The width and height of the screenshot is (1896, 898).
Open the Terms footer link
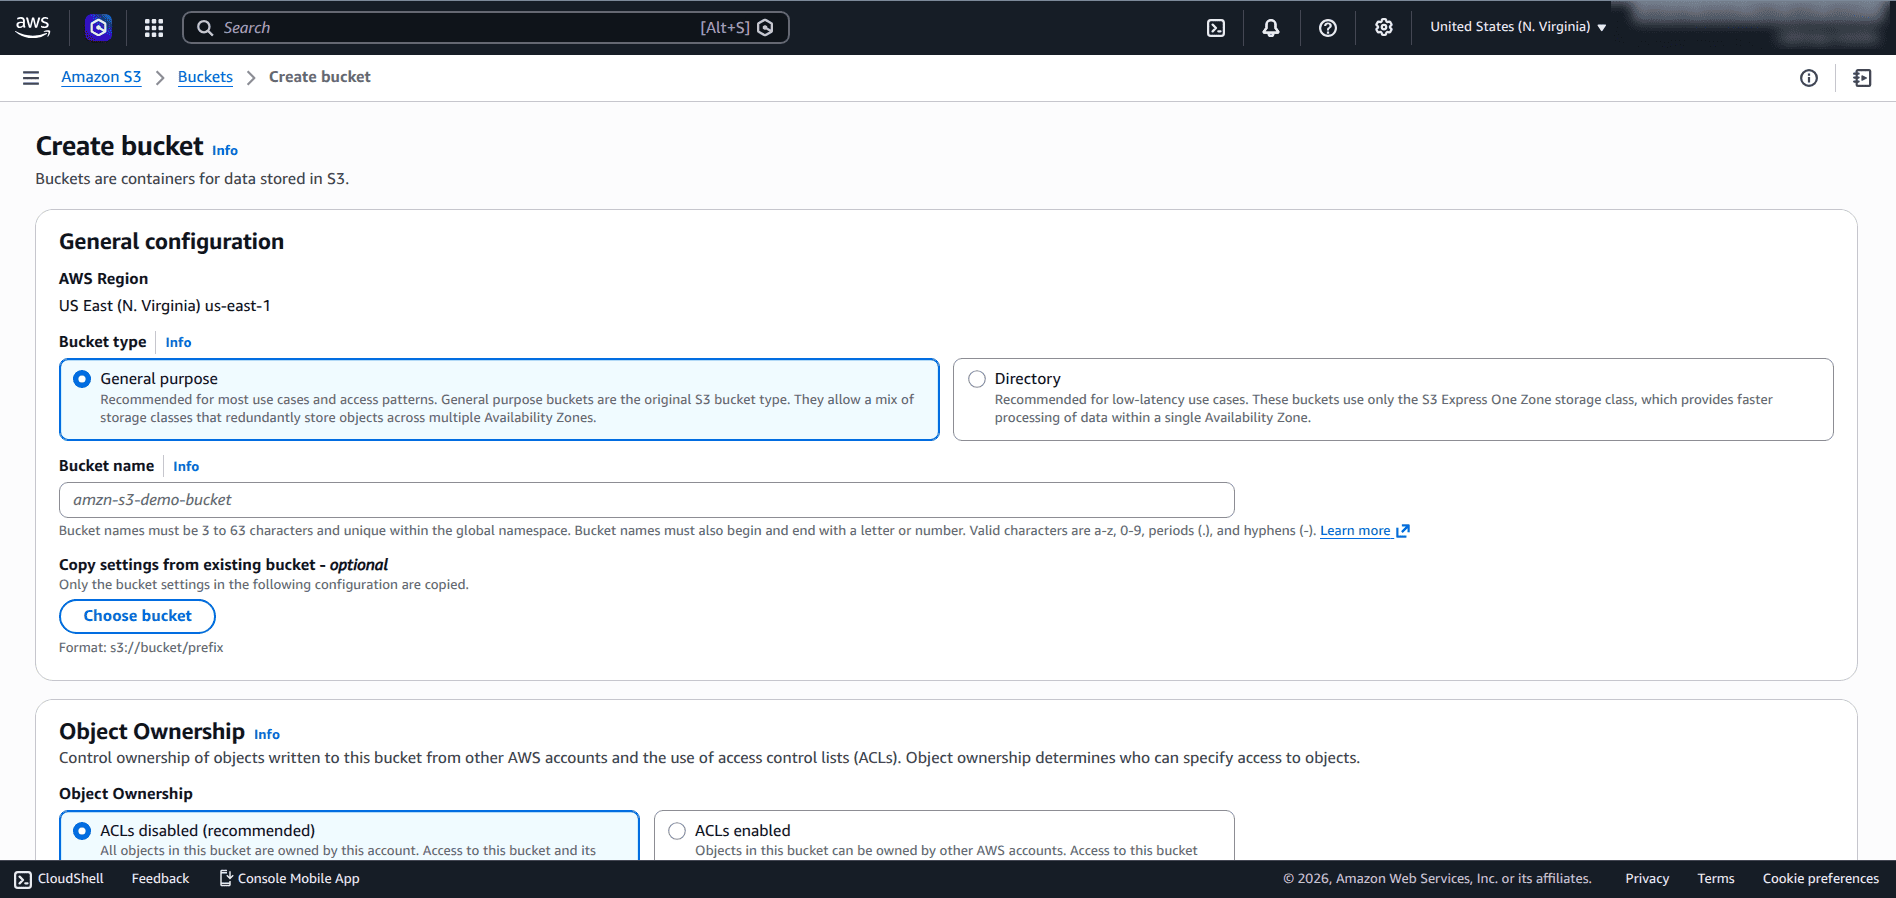1716,879
